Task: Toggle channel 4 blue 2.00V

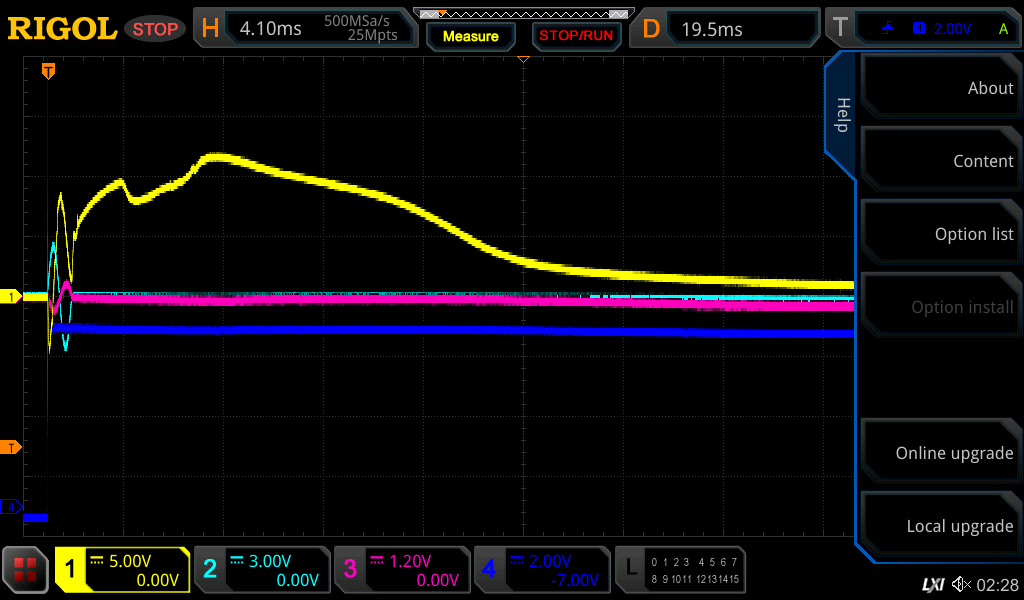Action: point(541,570)
